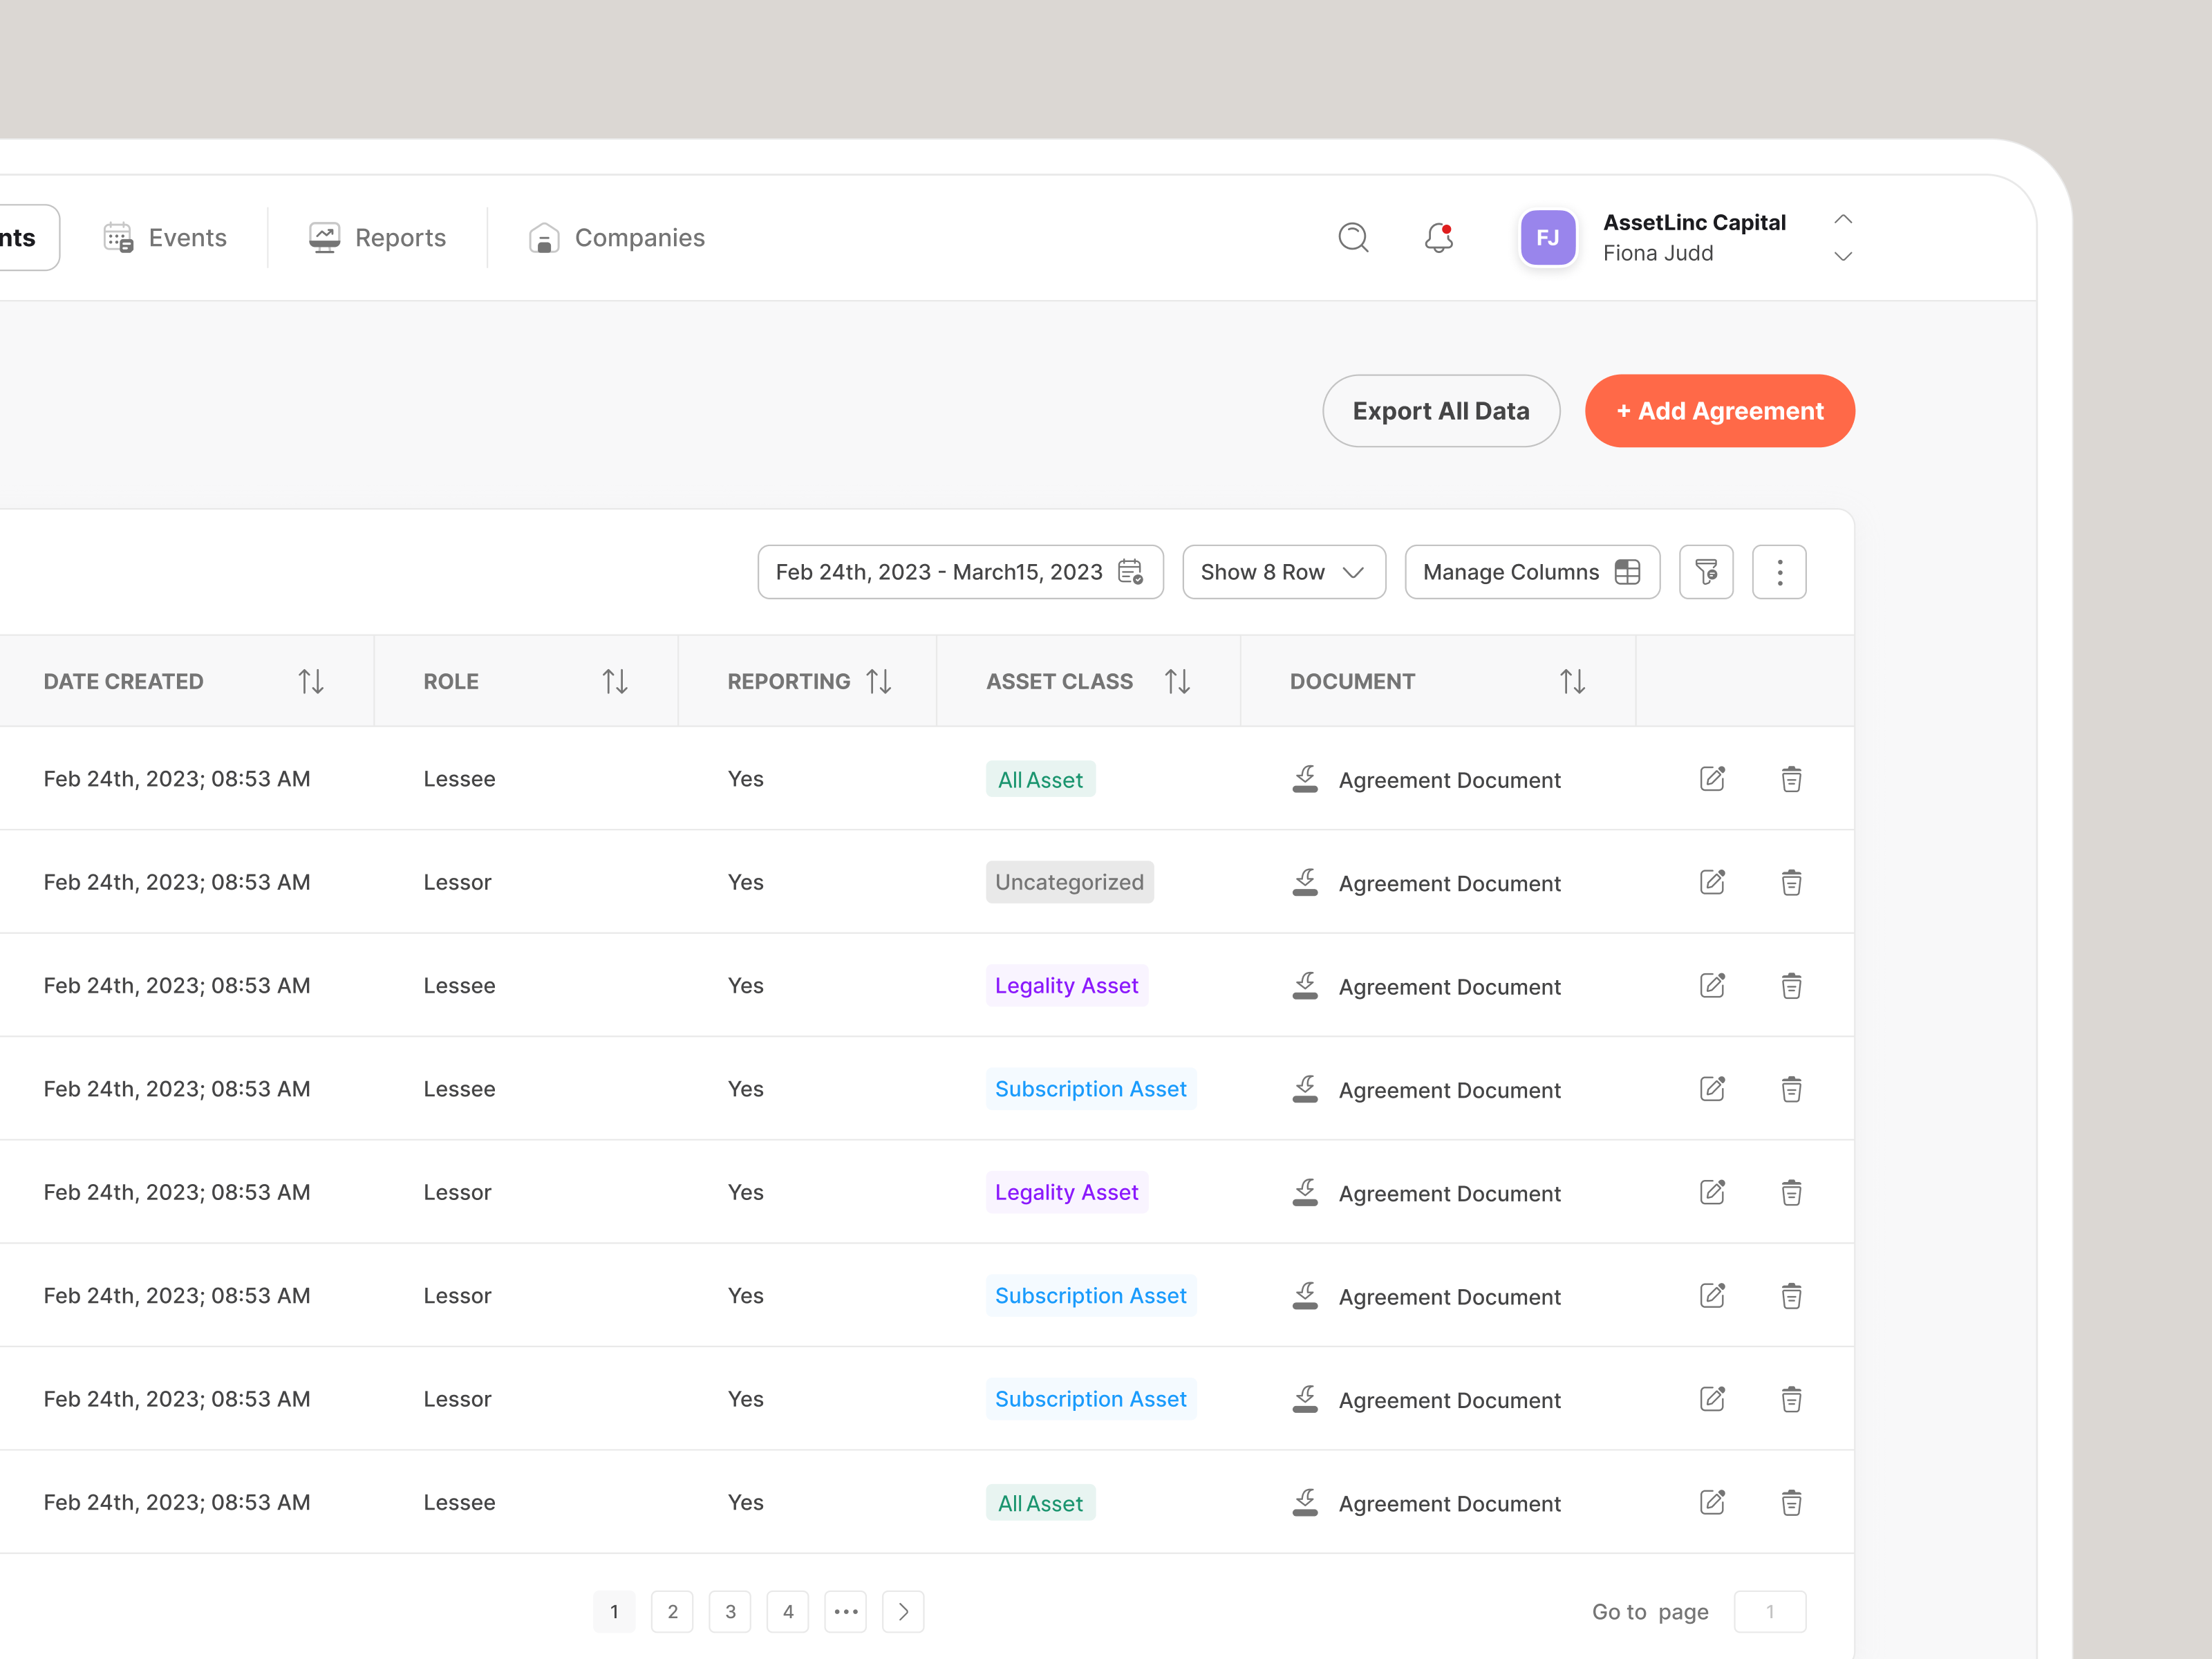The image size is (2212, 1659).
Task: Edit the last All Asset row
Action: click(x=1712, y=1502)
